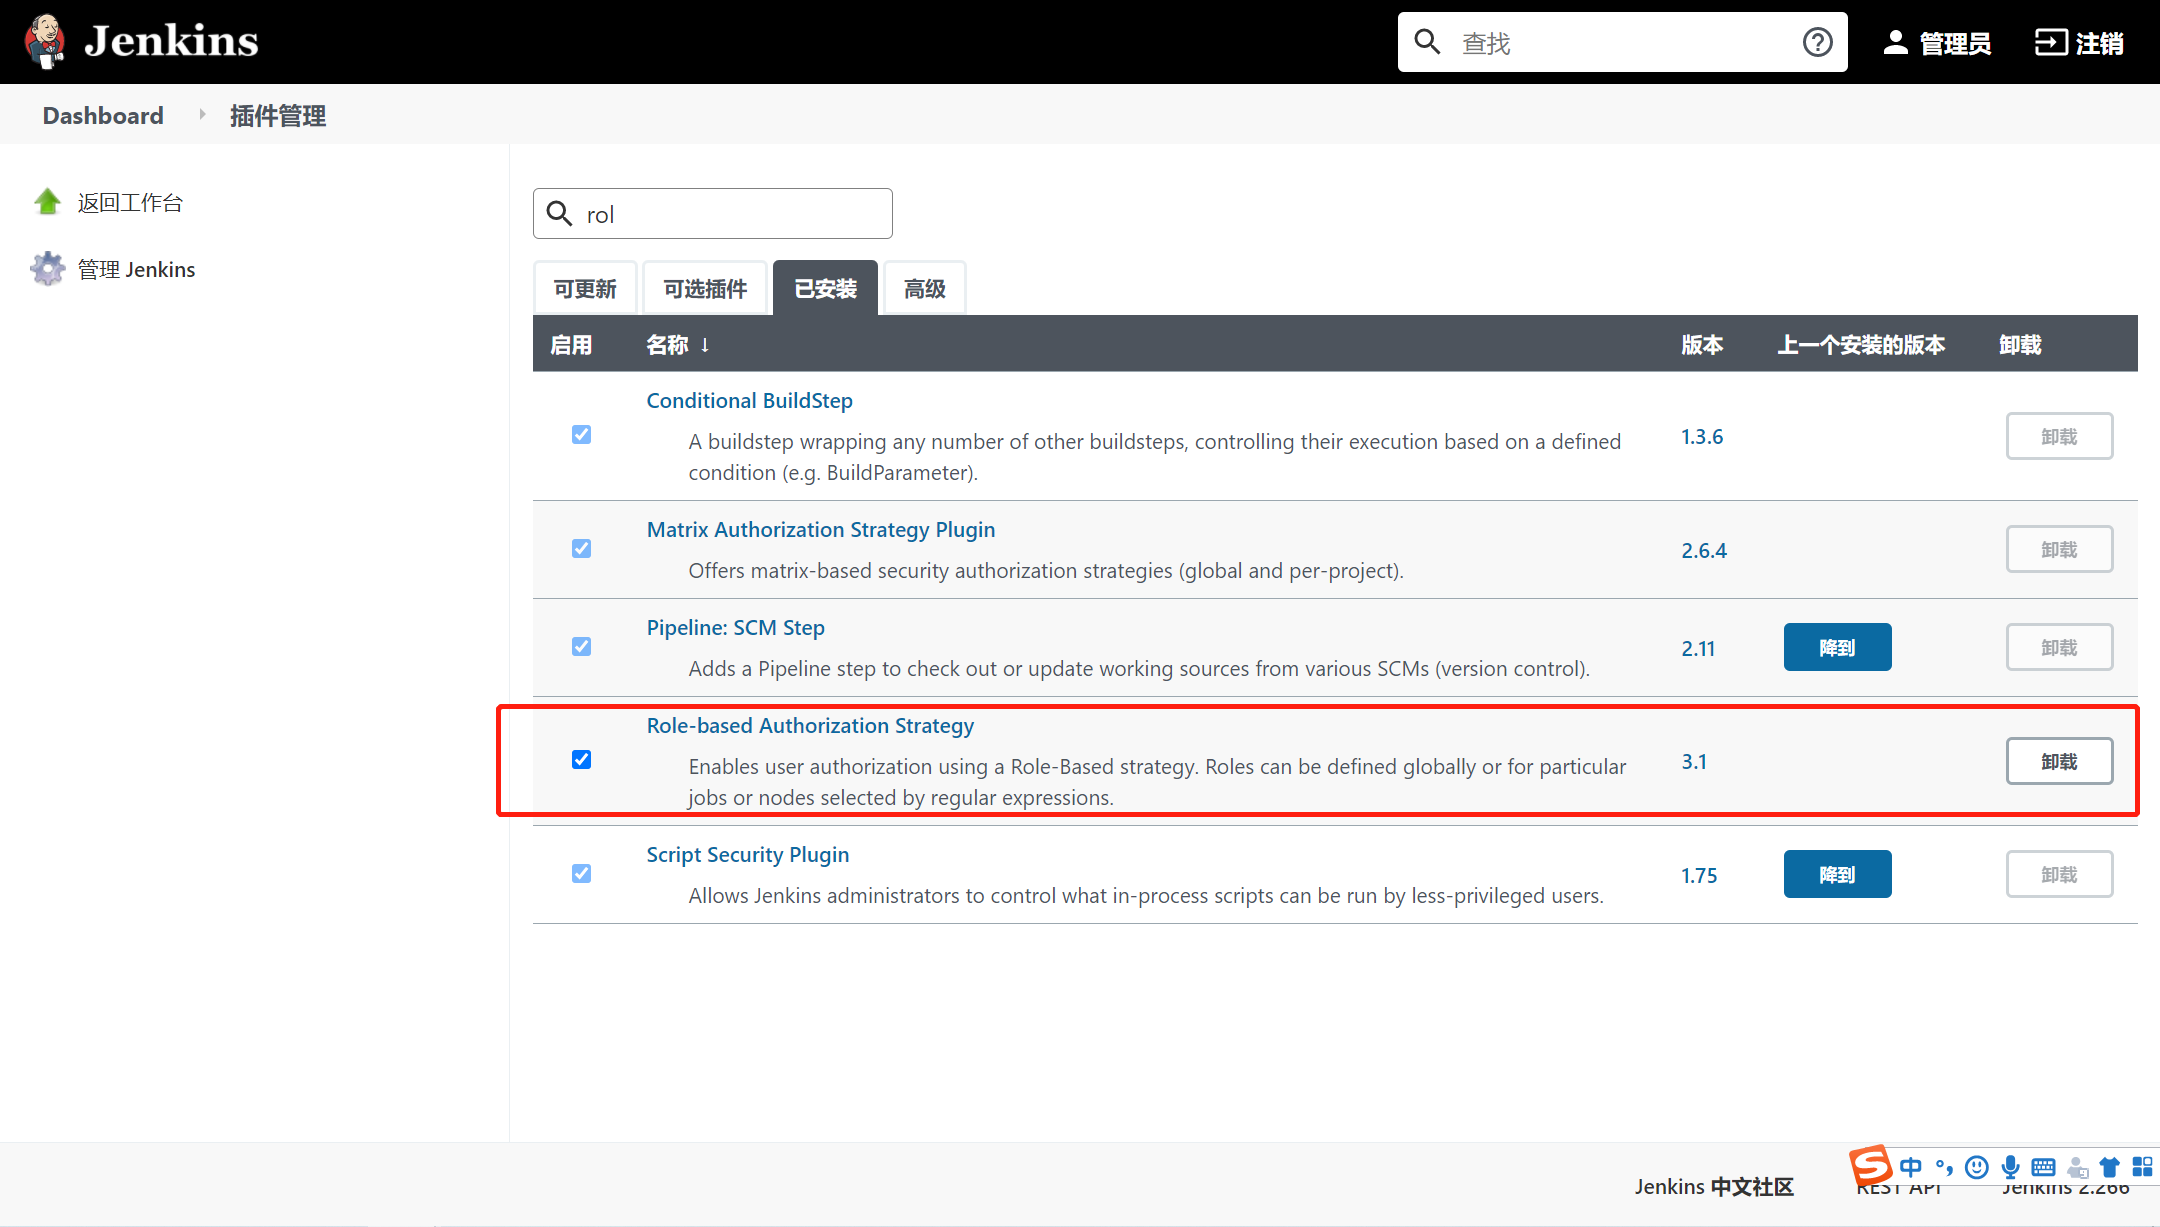
Task: Open the help question mark icon
Action: [x=1817, y=41]
